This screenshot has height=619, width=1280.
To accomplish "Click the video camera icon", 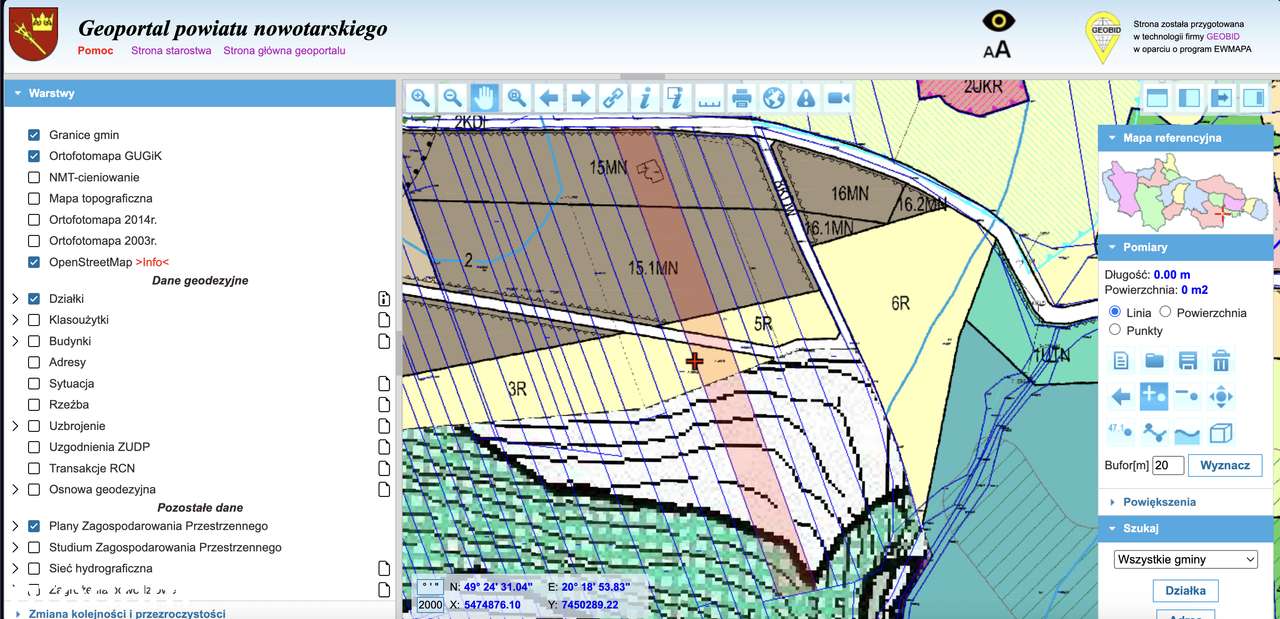I will [x=838, y=98].
